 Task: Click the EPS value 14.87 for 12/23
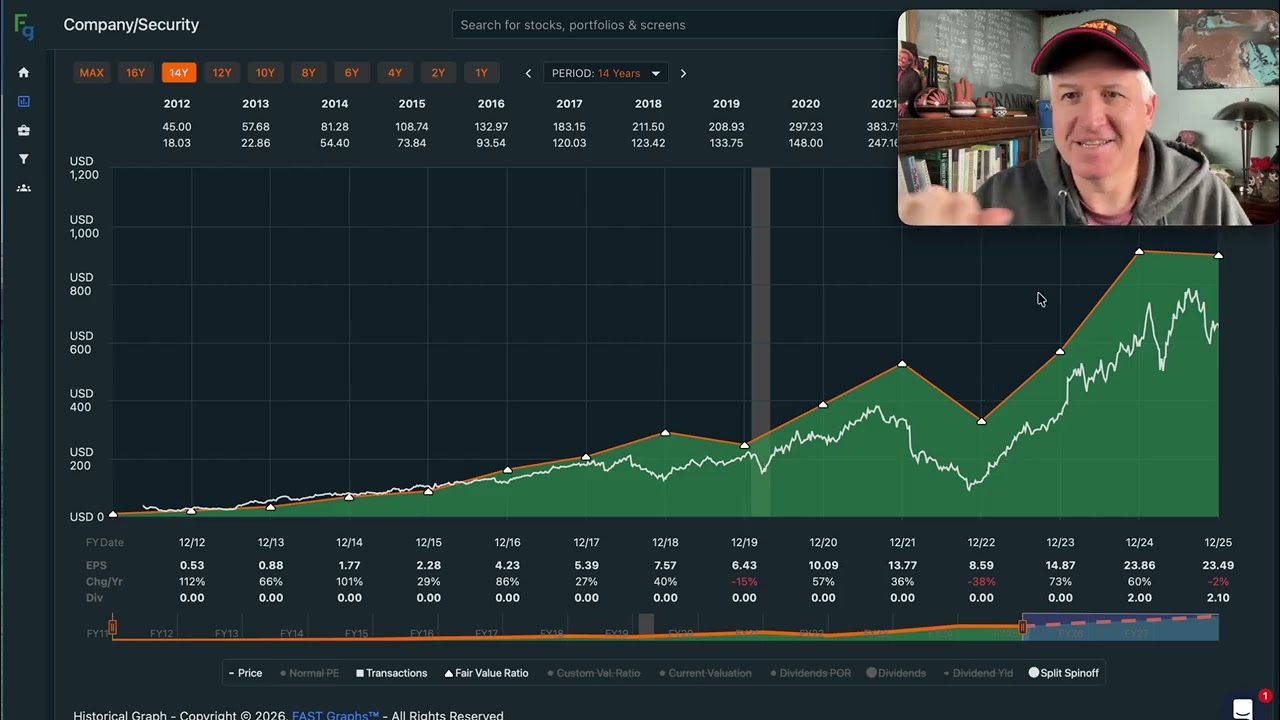[x=1060, y=566]
